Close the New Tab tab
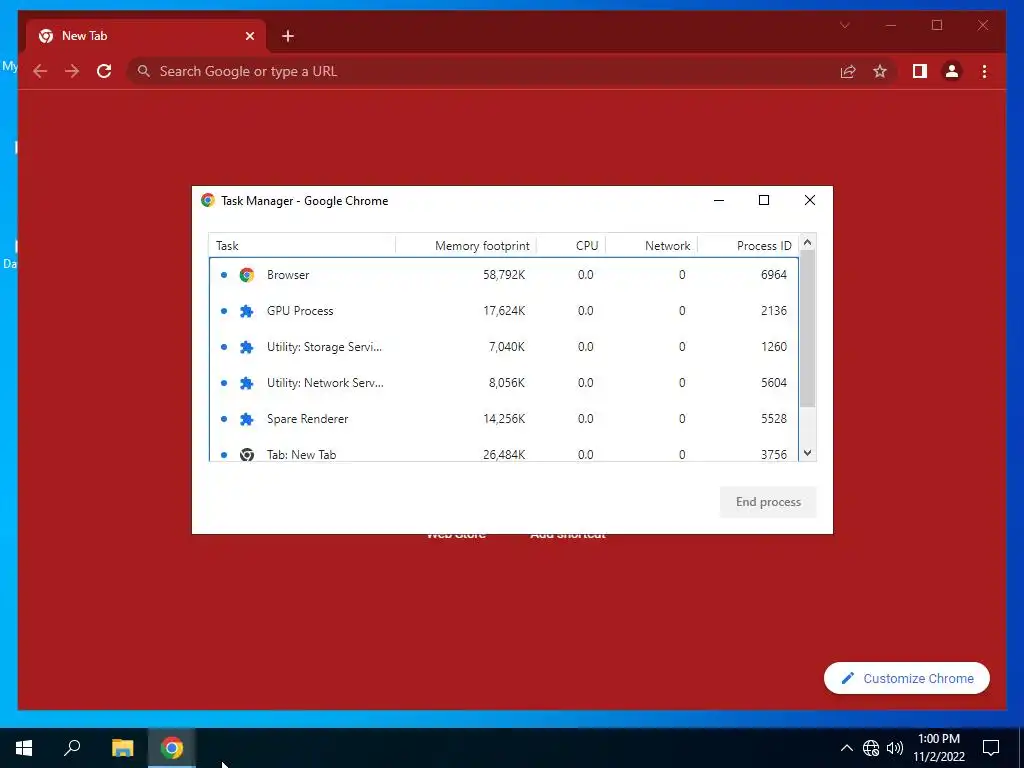Screen dimensions: 1024x768 (249, 36)
